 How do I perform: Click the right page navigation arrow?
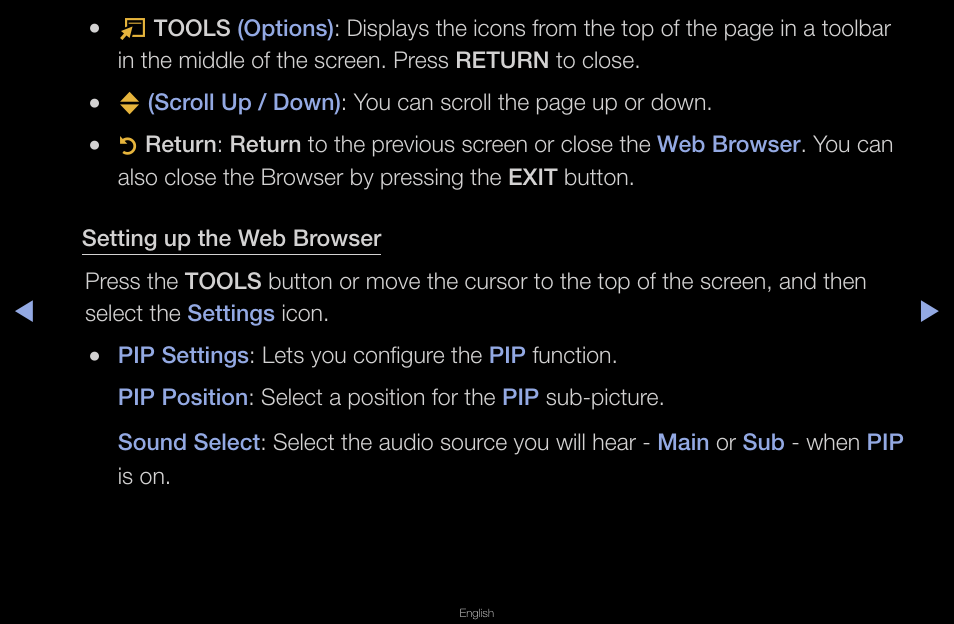click(929, 311)
